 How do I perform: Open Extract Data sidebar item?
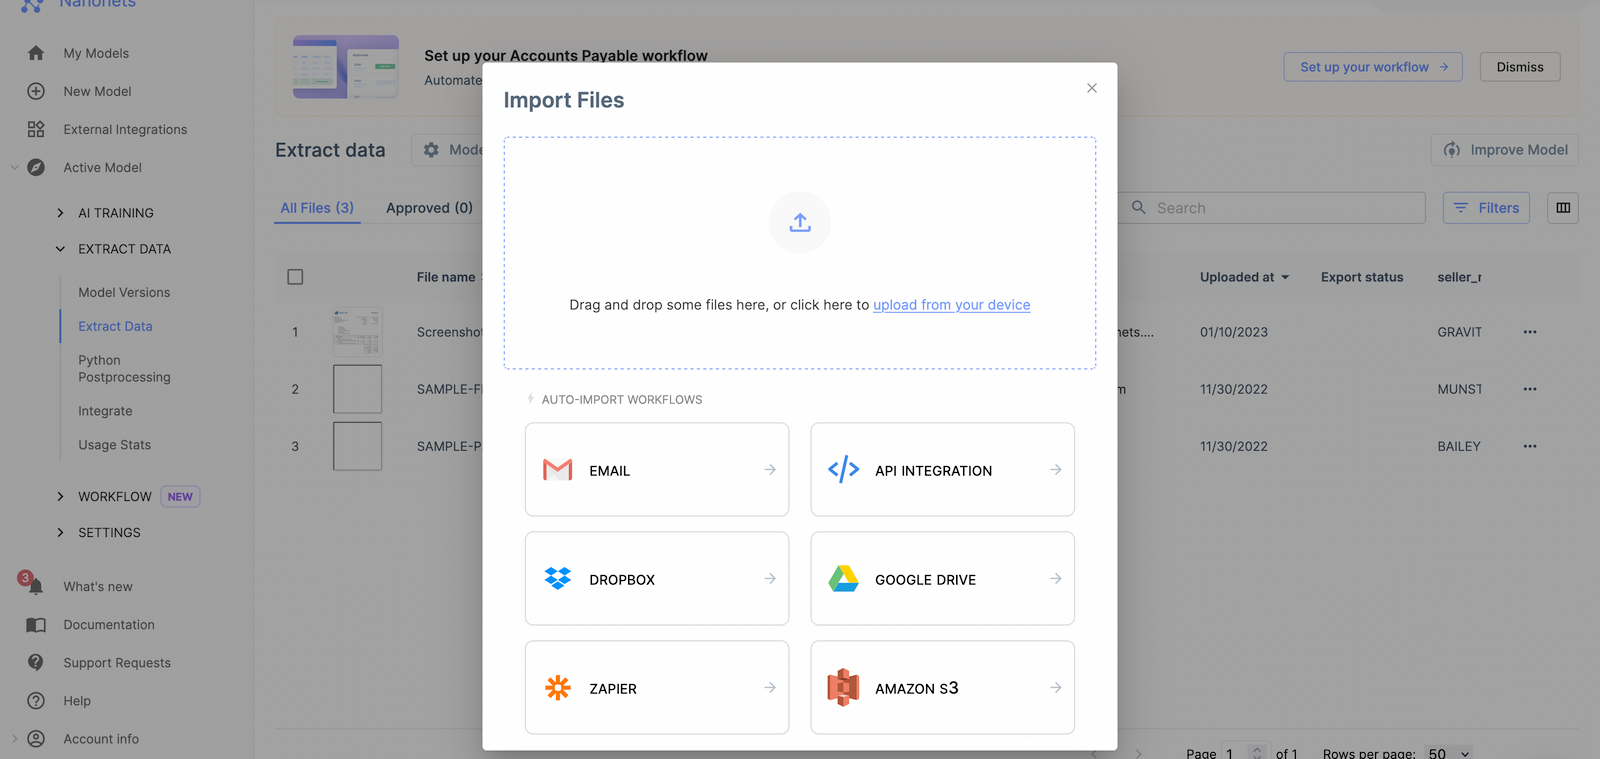[x=115, y=326]
